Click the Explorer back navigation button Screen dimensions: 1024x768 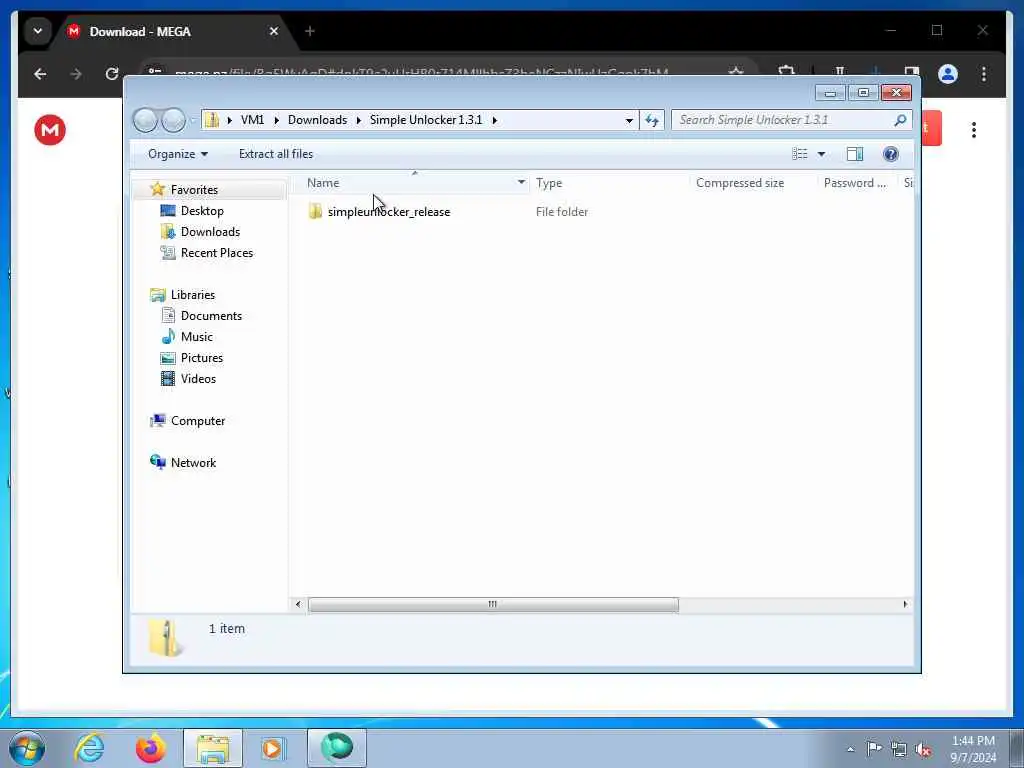coord(145,120)
